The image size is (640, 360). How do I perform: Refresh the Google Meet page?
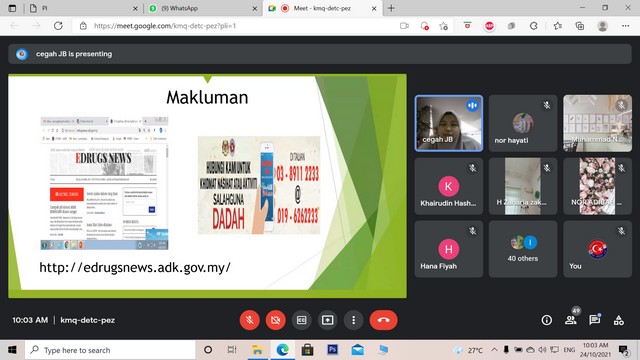(x=58, y=26)
